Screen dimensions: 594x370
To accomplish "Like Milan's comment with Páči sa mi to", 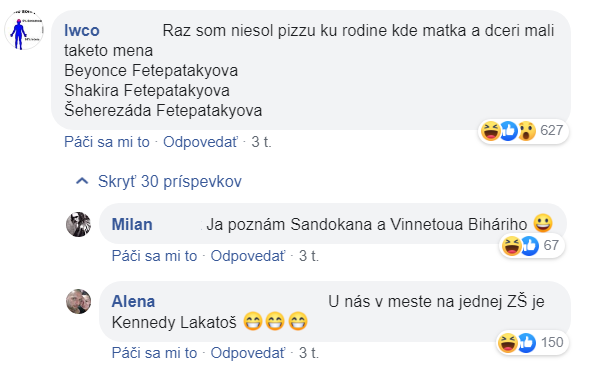I will (154, 256).
